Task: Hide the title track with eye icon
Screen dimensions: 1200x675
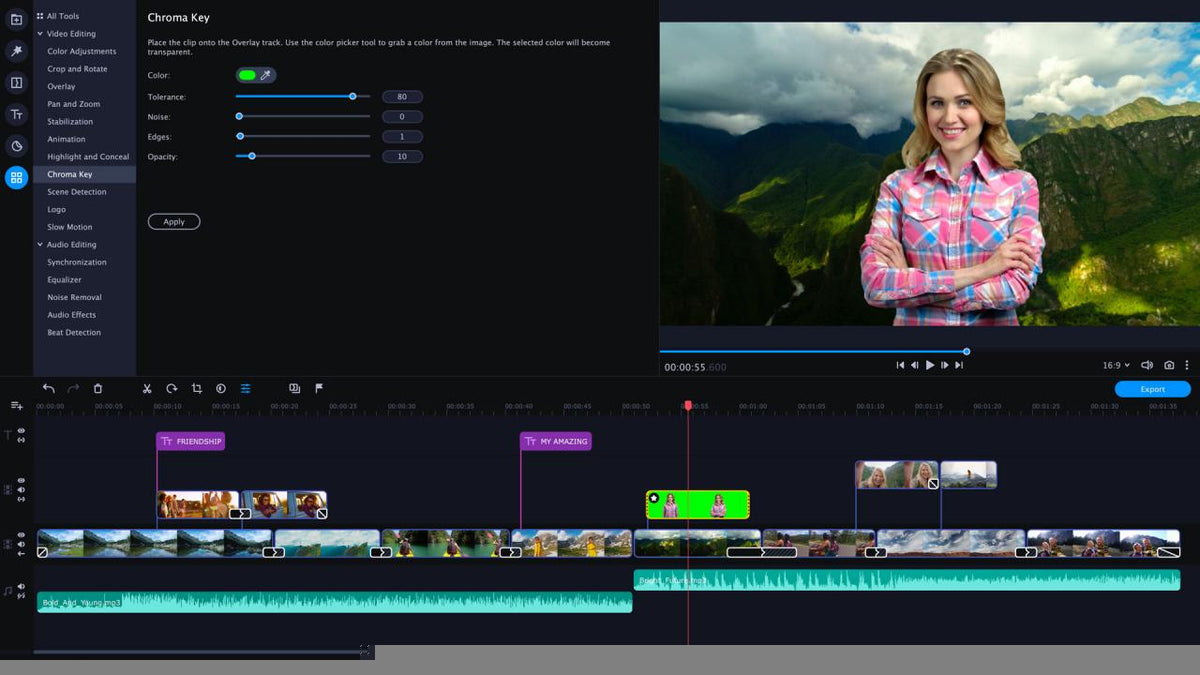Action: pos(21,431)
